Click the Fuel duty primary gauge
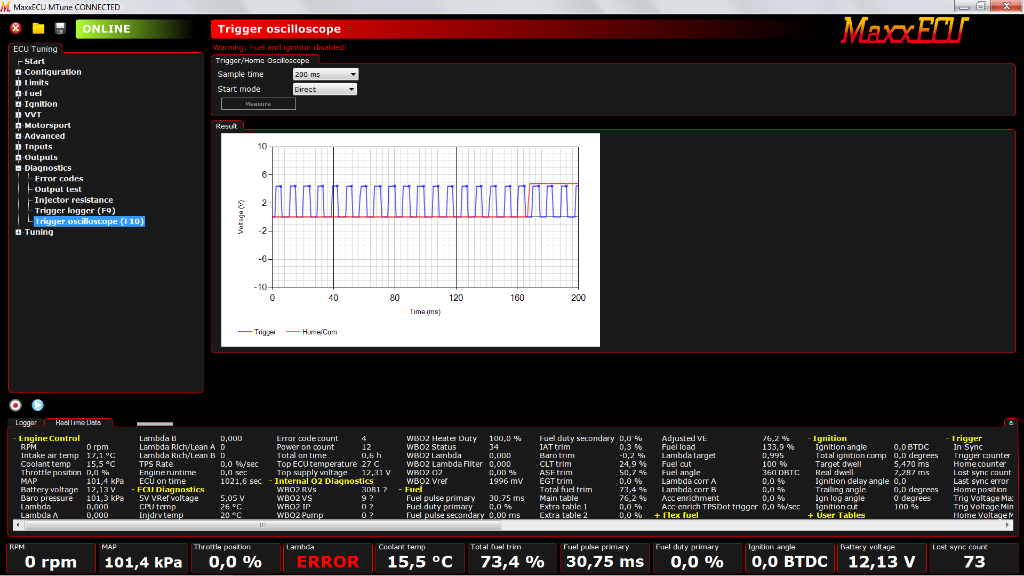This screenshot has width=1024, height=576. pos(697,558)
